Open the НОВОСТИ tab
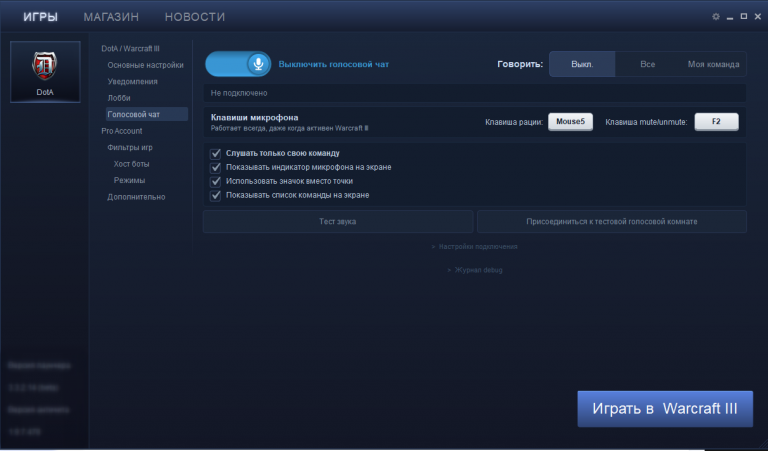 tap(195, 17)
